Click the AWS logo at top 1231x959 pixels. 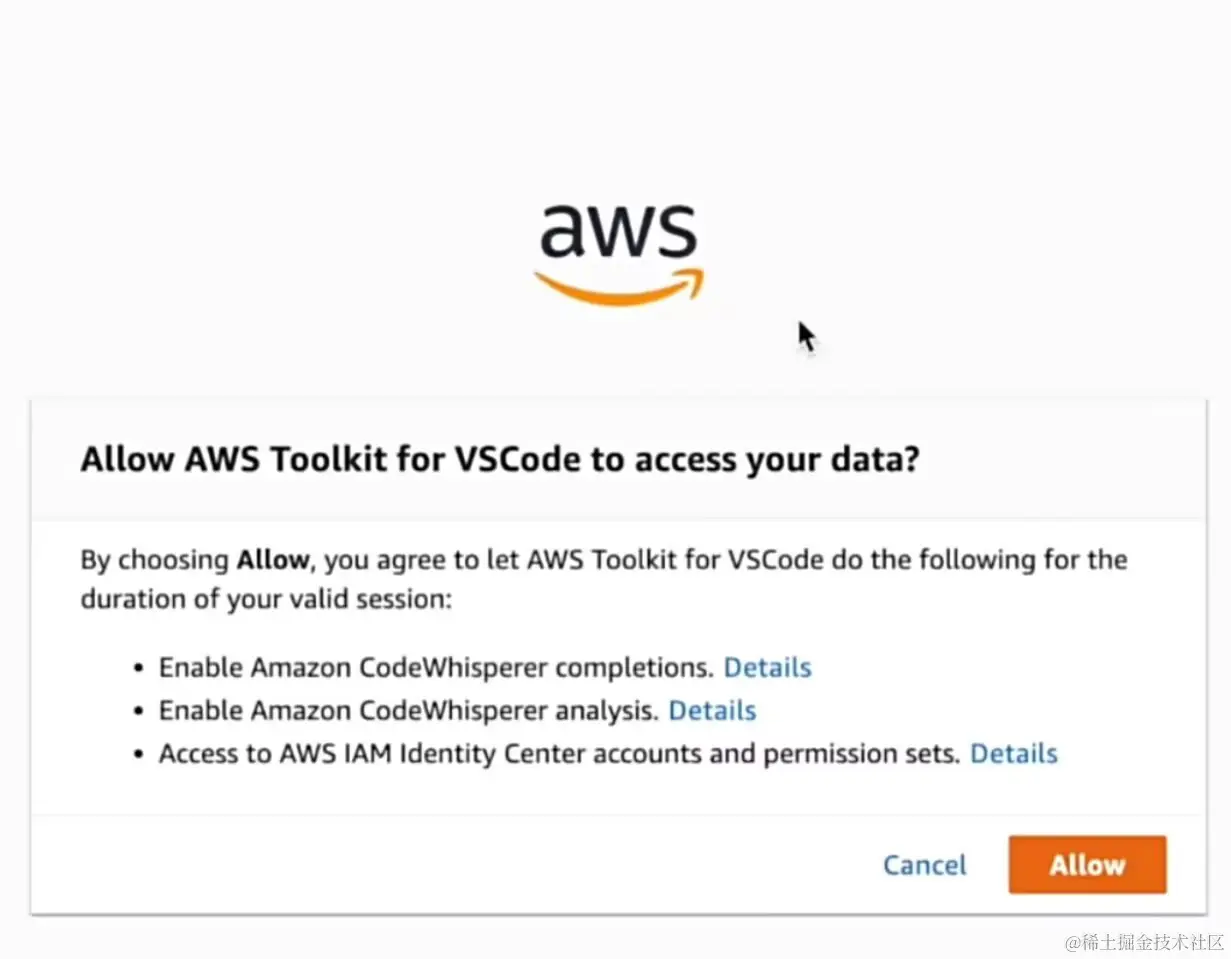point(618,252)
